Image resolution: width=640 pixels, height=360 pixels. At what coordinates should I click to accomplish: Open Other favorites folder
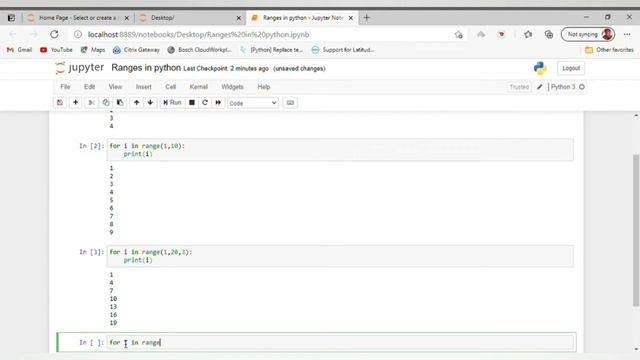pyautogui.click(x=609, y=50)
